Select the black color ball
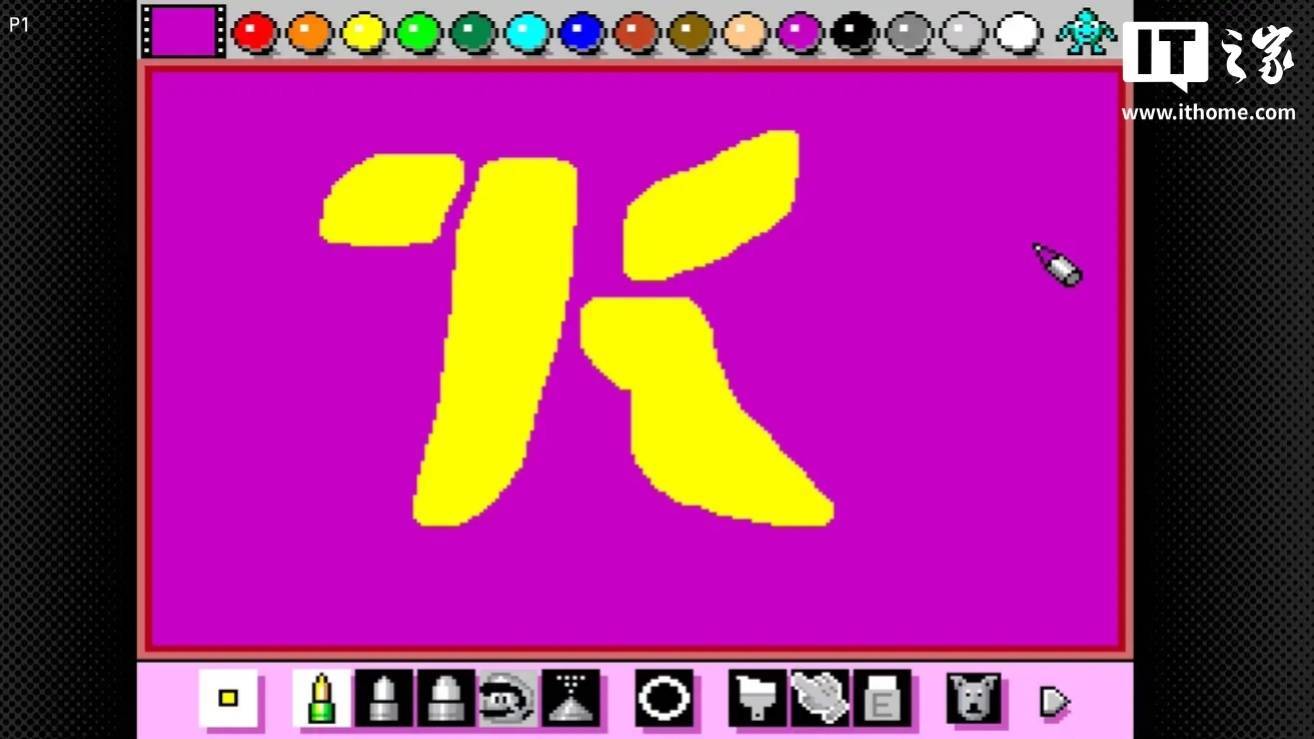The height and width of the screenshot is (739, 1314). 853,32
